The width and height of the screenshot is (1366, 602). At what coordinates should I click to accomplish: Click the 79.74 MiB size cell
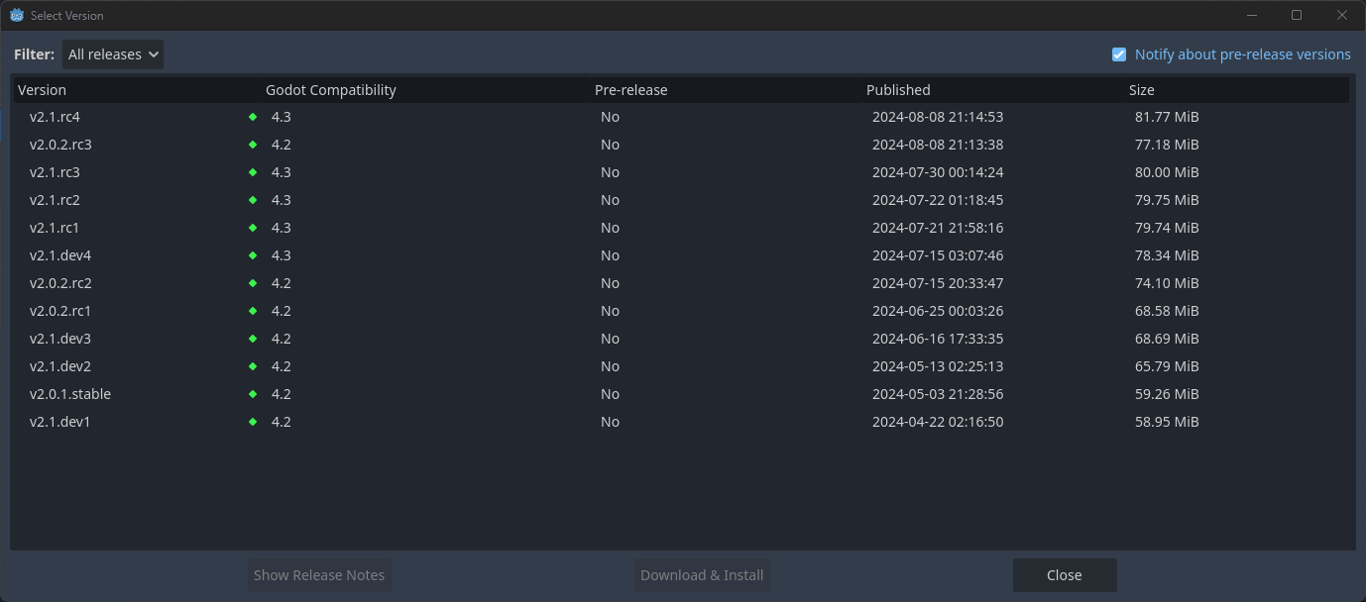1167,228
